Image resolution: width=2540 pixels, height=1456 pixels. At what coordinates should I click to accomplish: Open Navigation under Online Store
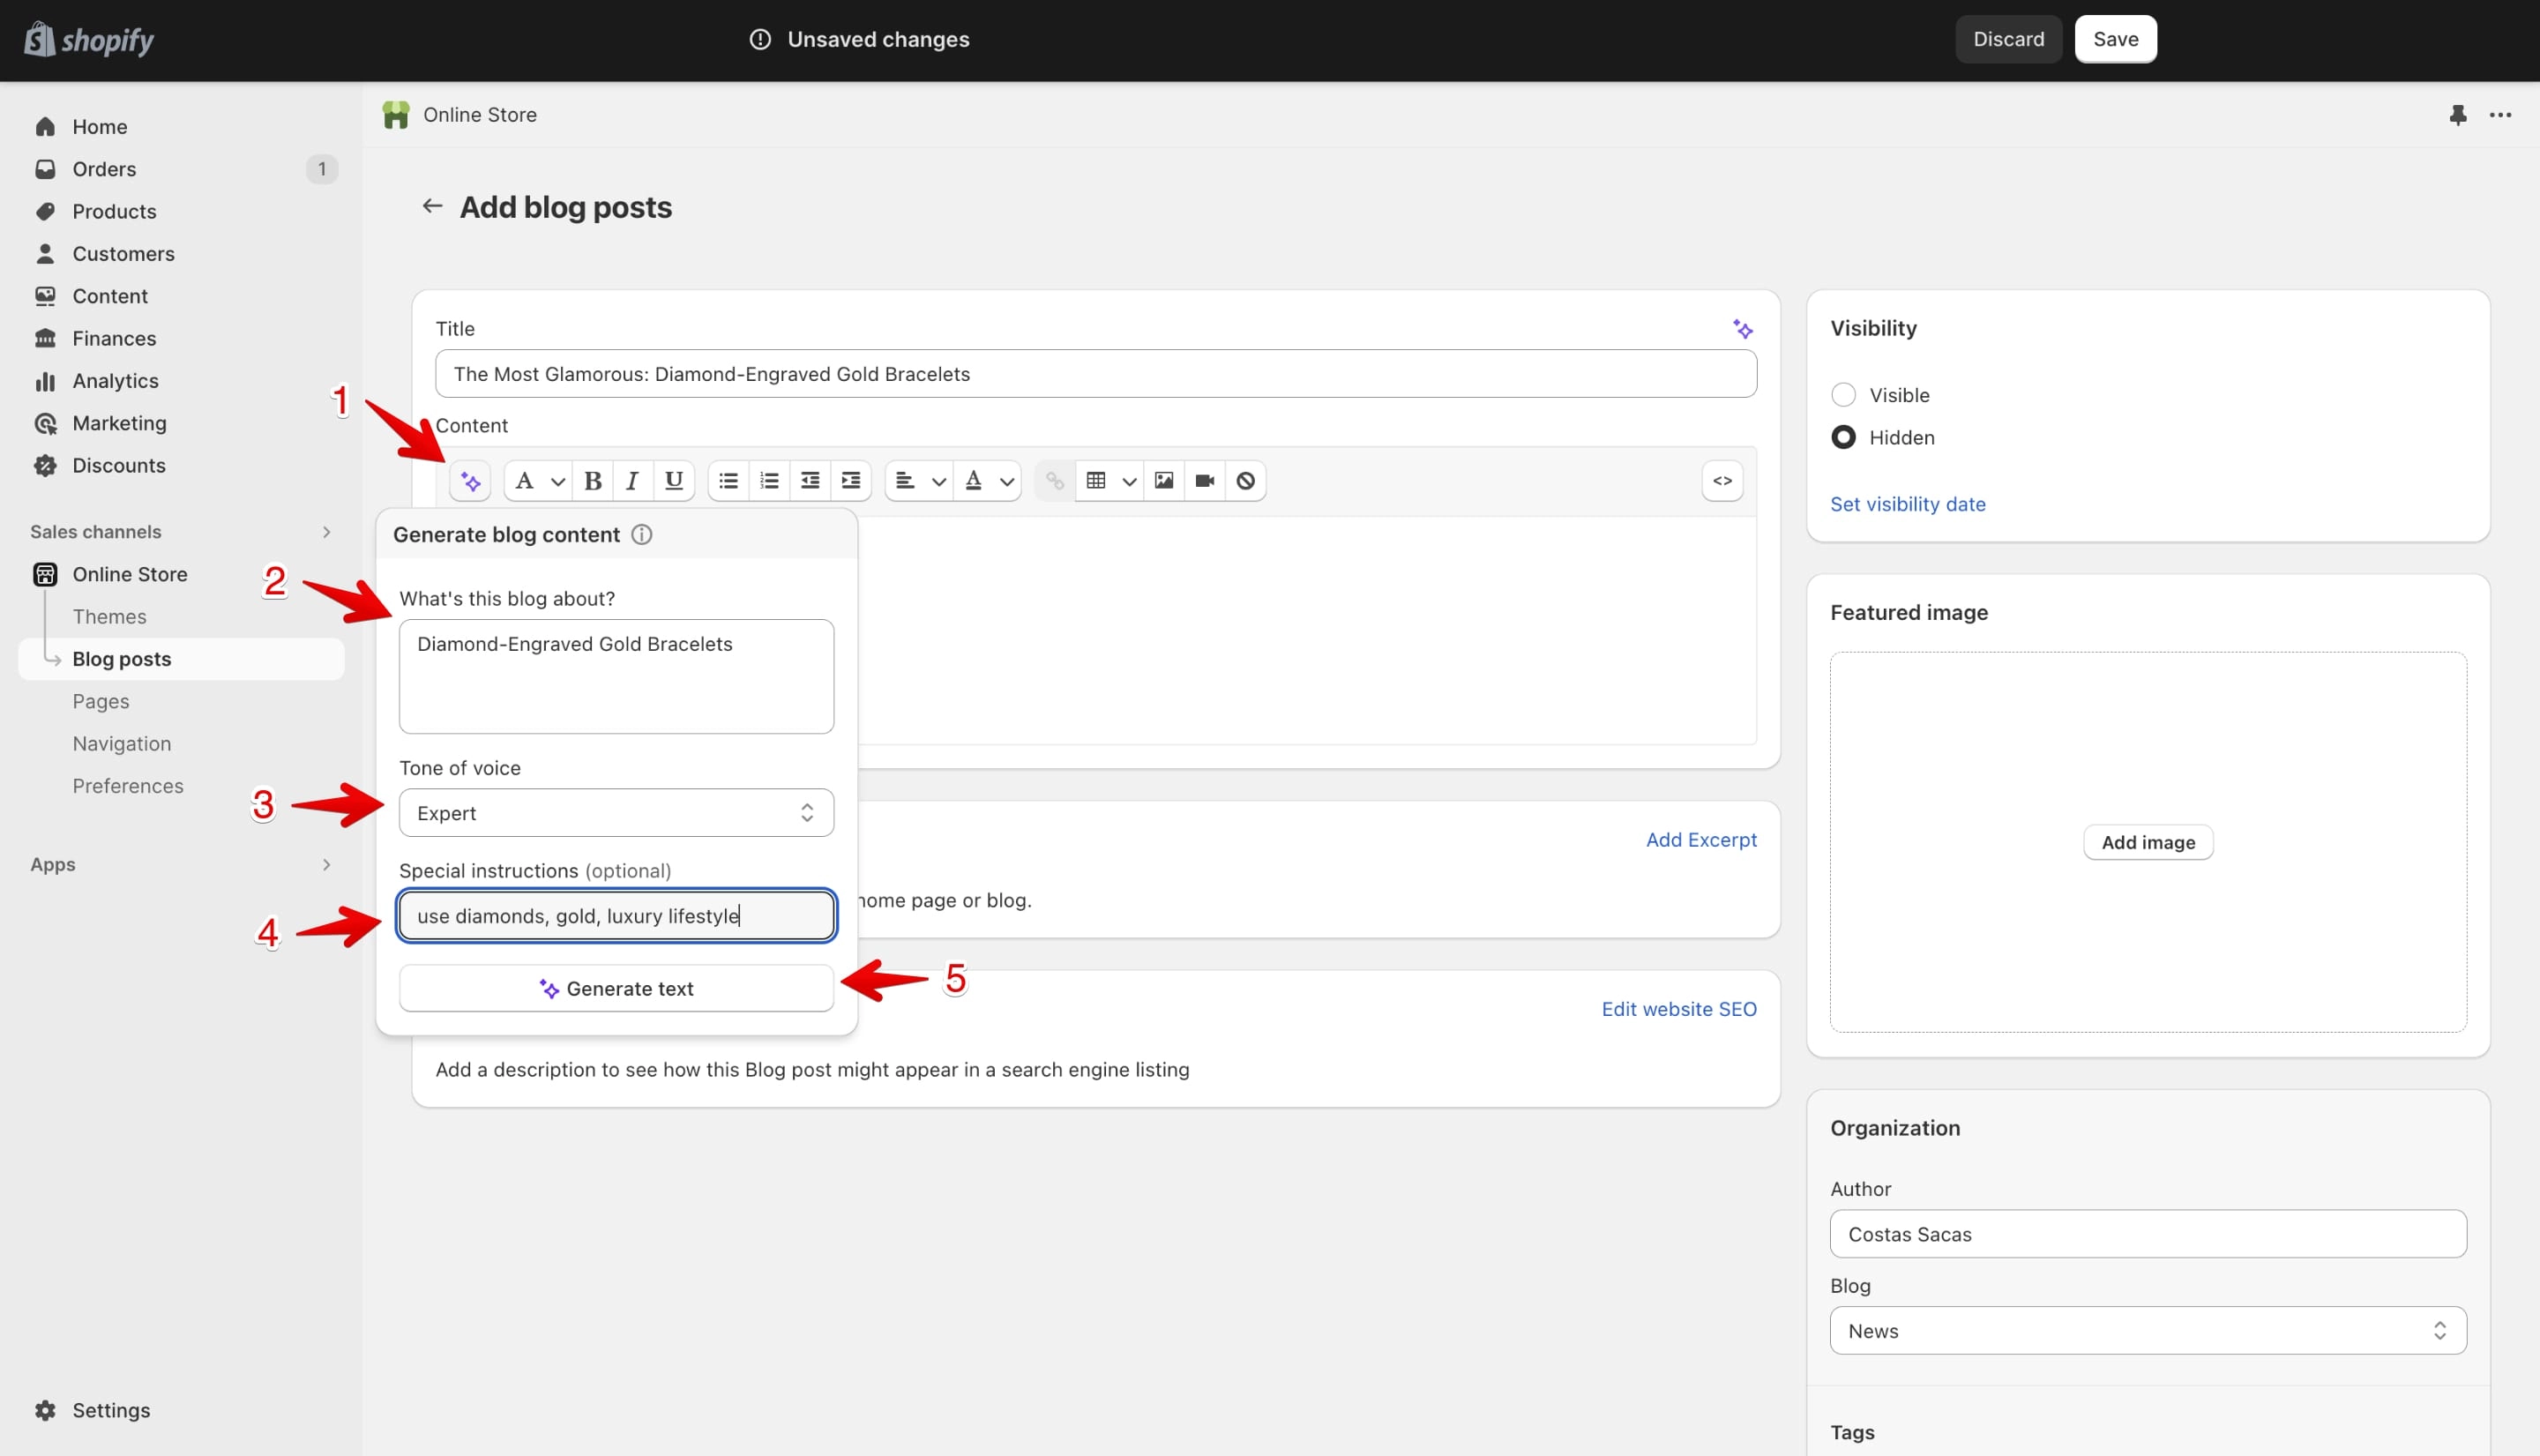tap(121, 744)
